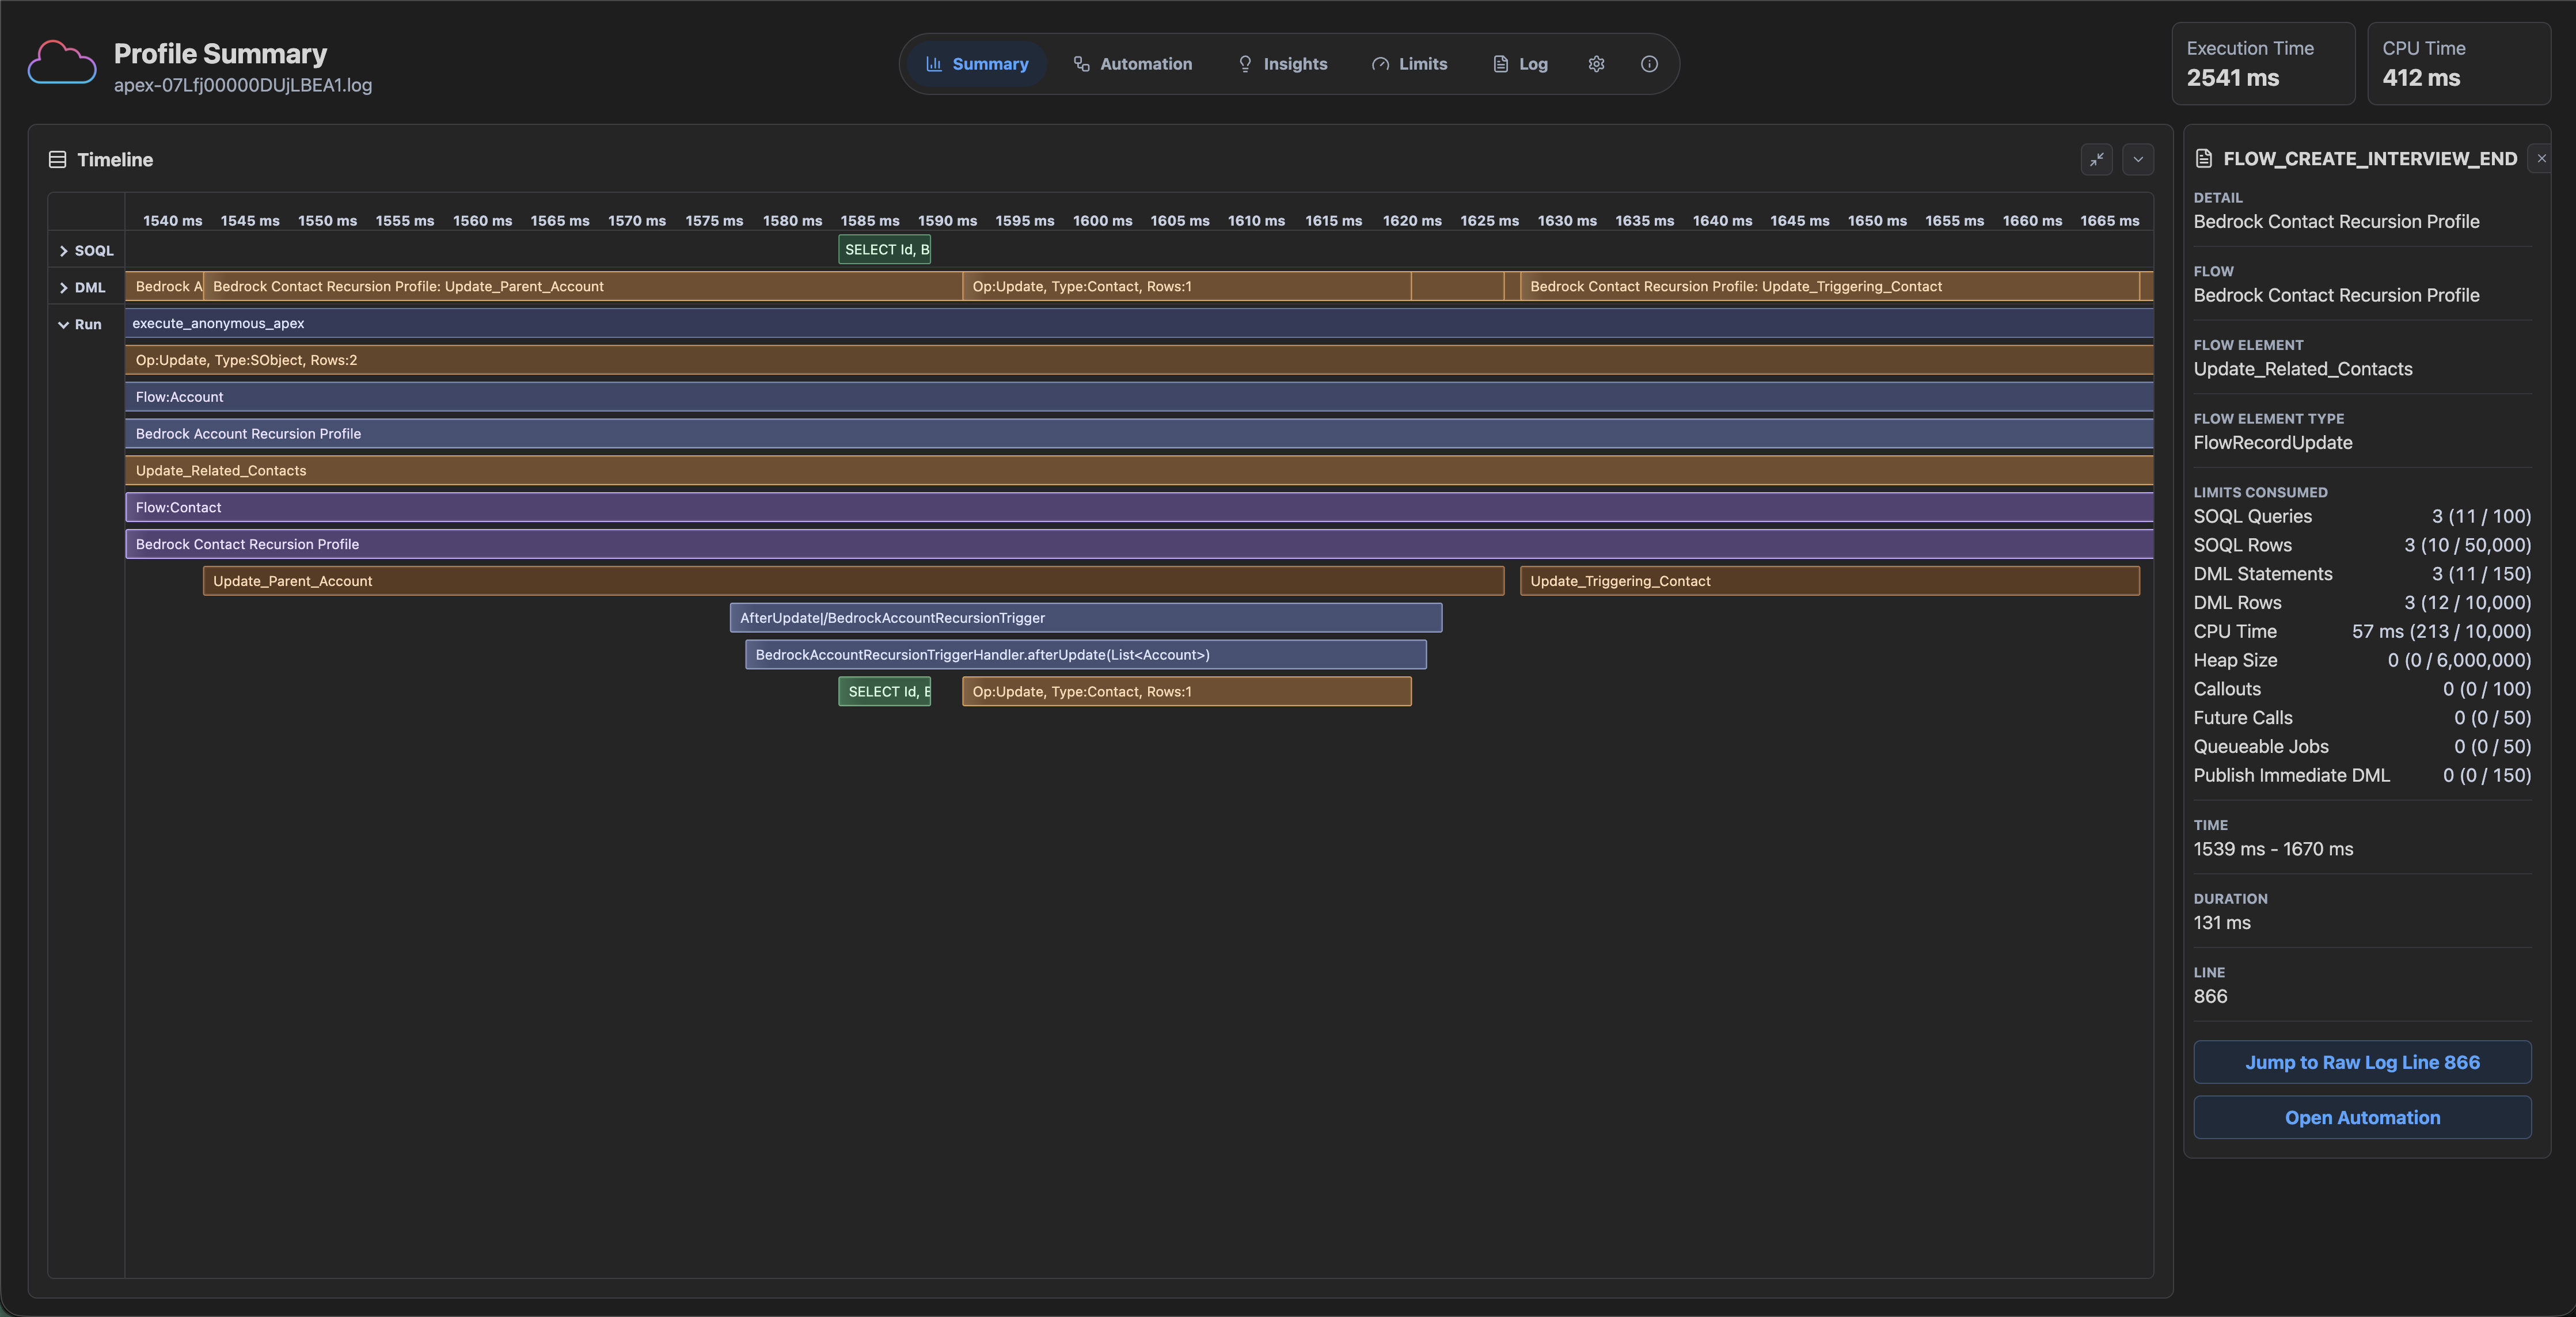This screenshot has width=2576, height=1317.
Task: Select the Update_Parent_Account run bar
Action: coord(853,581)
